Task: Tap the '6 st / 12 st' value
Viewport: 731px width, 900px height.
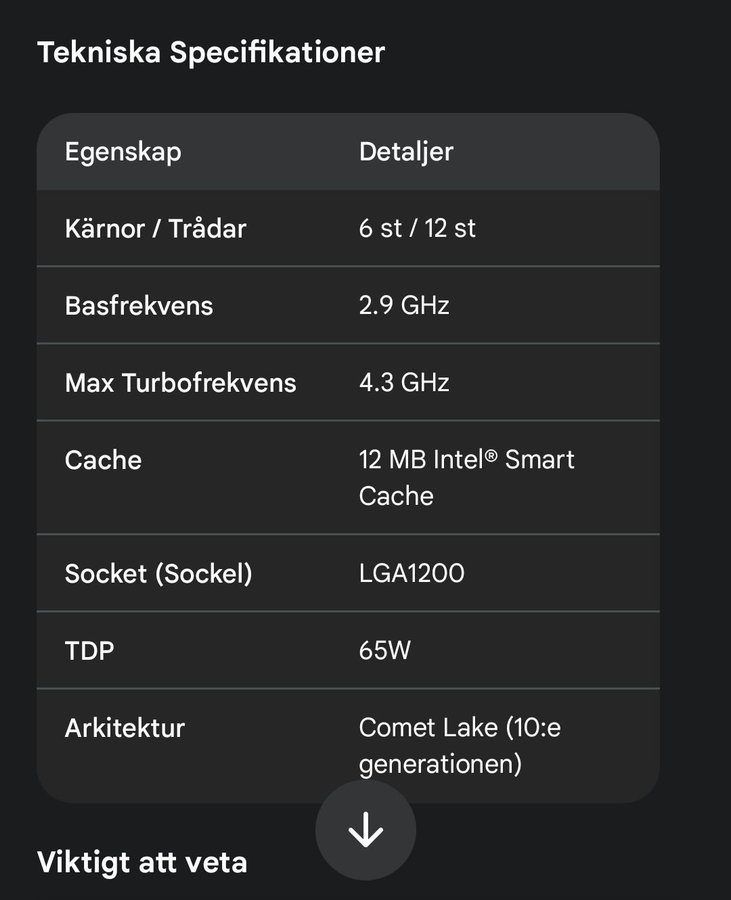Action: pyautogui.click(x=417, y=228)
